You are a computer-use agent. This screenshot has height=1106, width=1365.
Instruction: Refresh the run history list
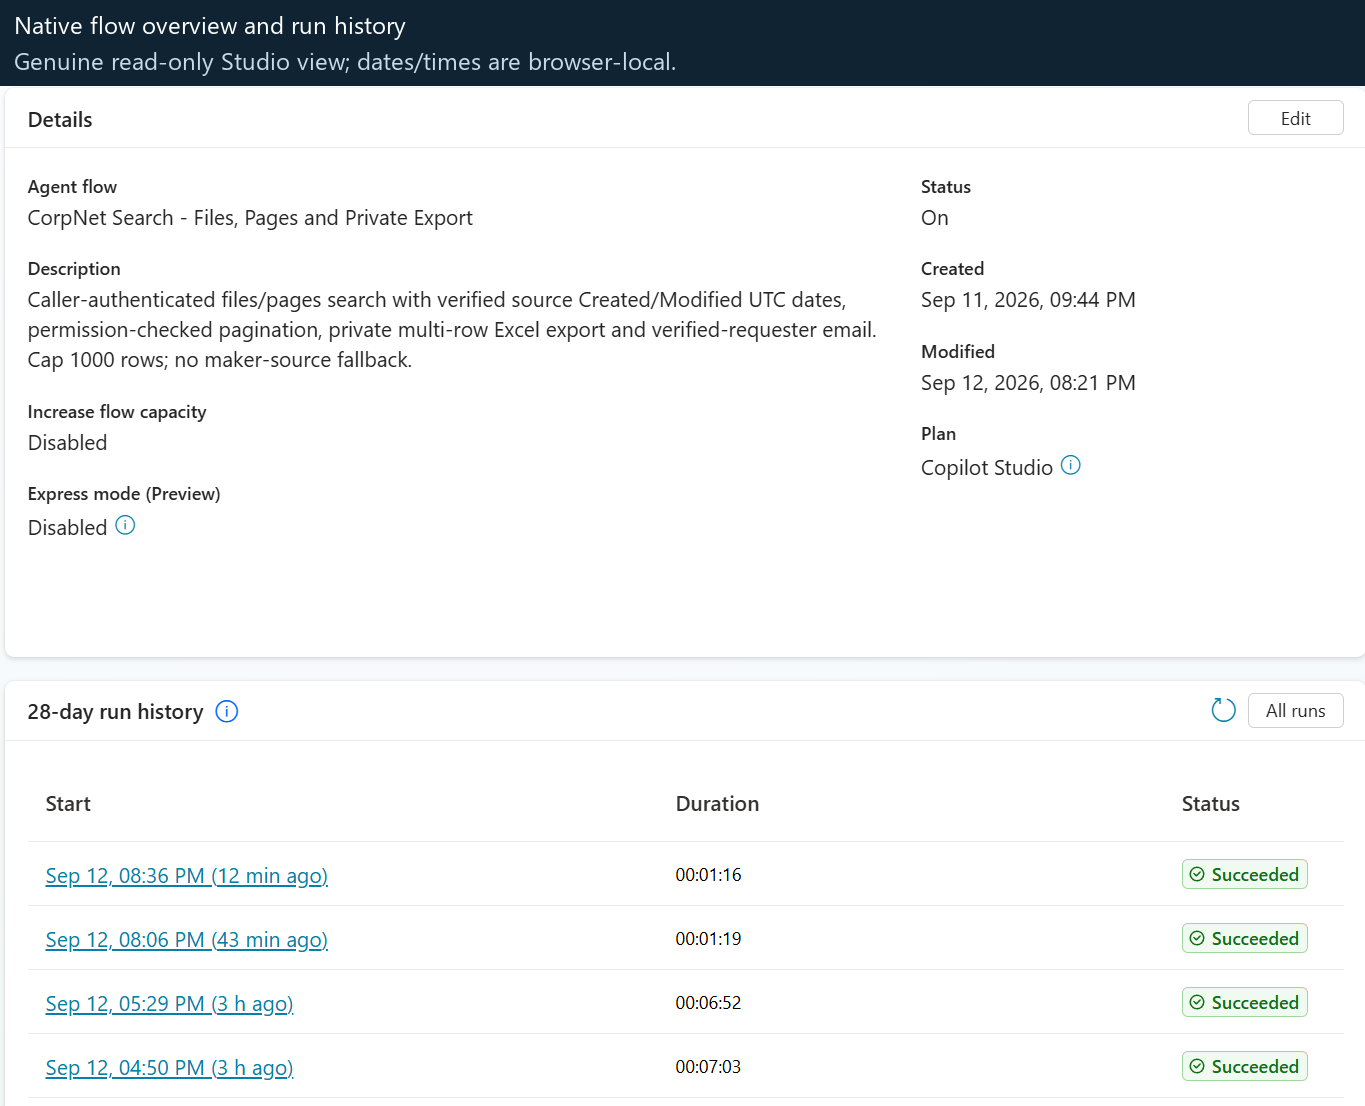(1223, 710)
